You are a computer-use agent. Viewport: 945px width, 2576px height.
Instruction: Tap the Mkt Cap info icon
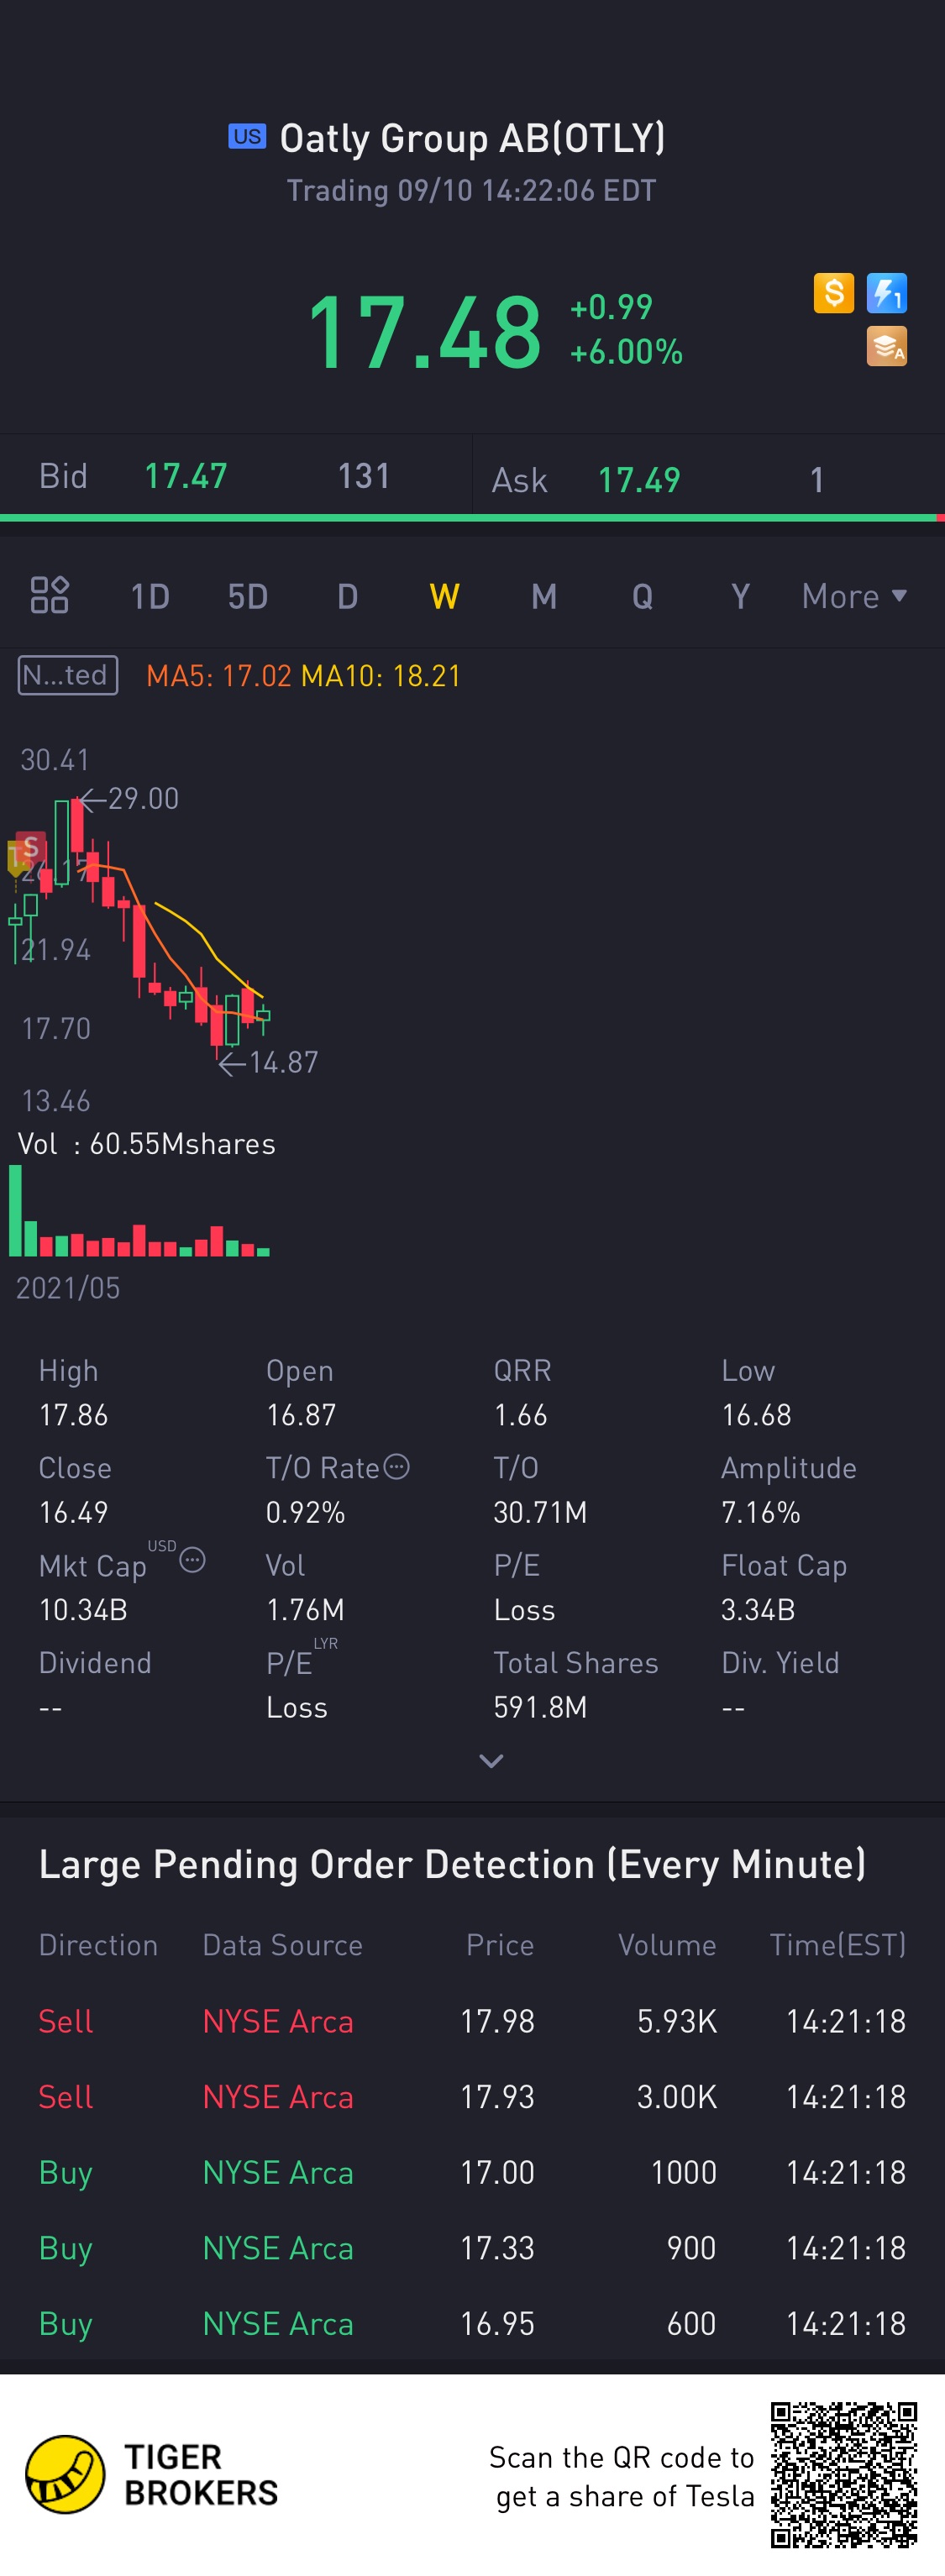[193, 1560]
